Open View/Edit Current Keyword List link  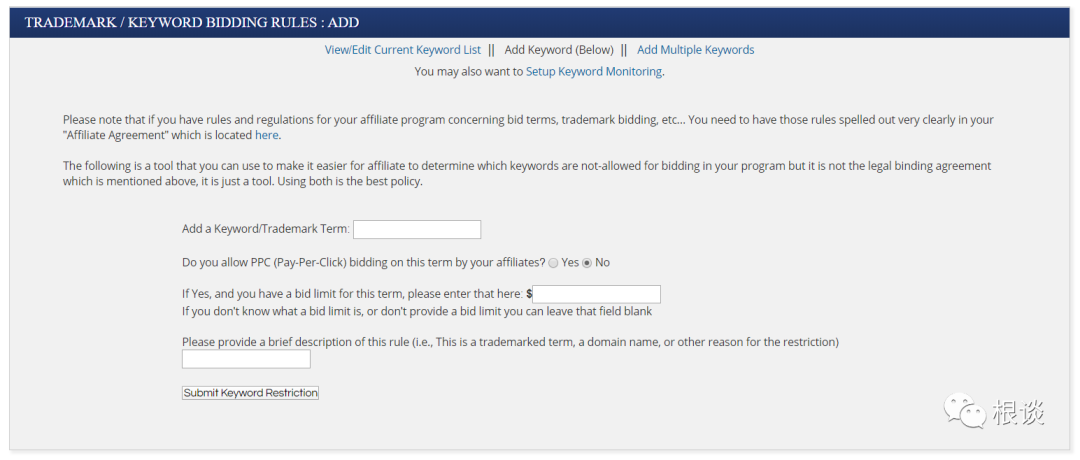pyautogui.click(x=402, y=50)
